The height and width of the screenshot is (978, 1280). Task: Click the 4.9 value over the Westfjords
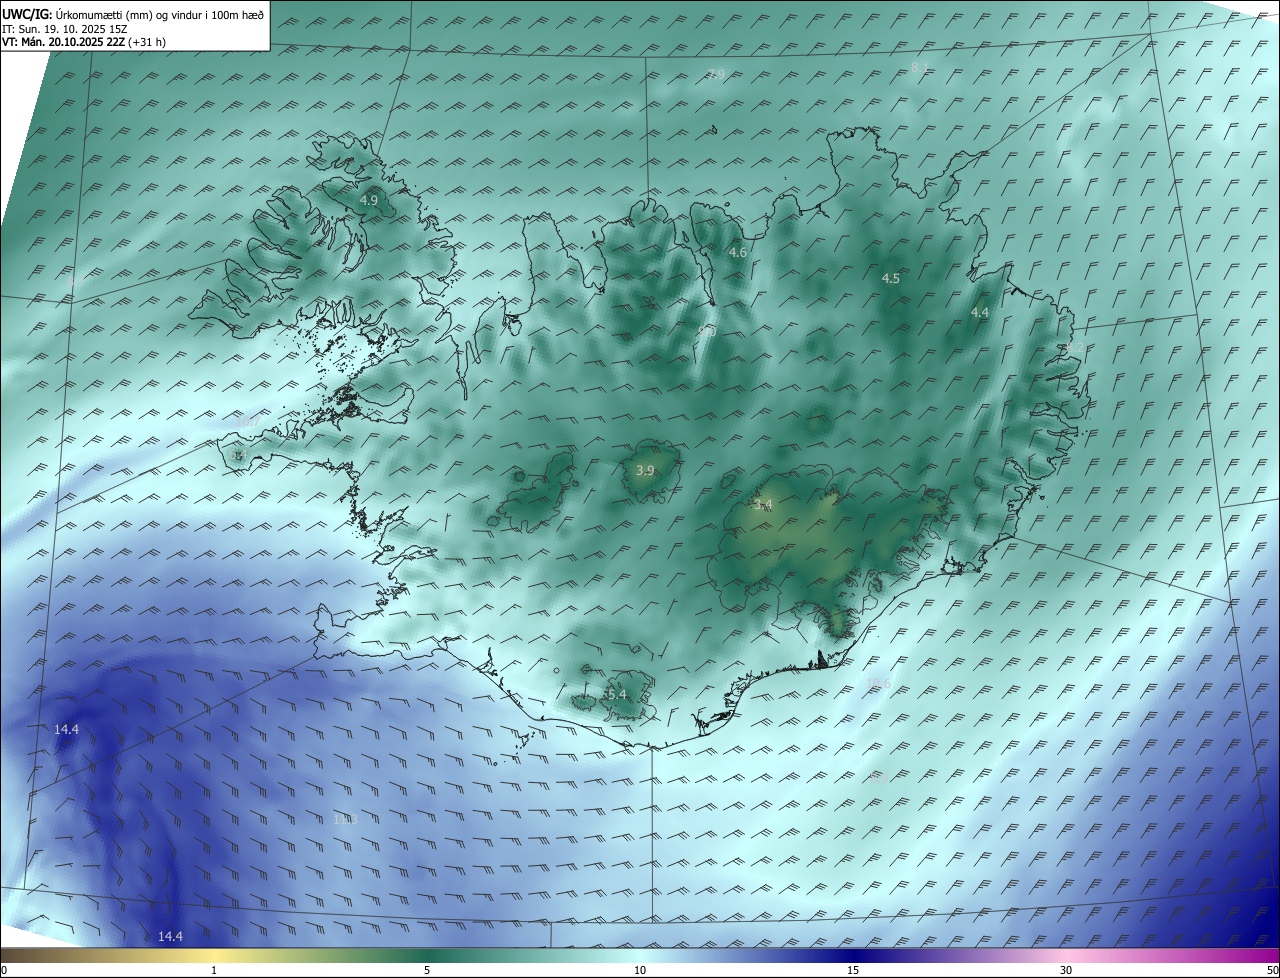[369, 200]
